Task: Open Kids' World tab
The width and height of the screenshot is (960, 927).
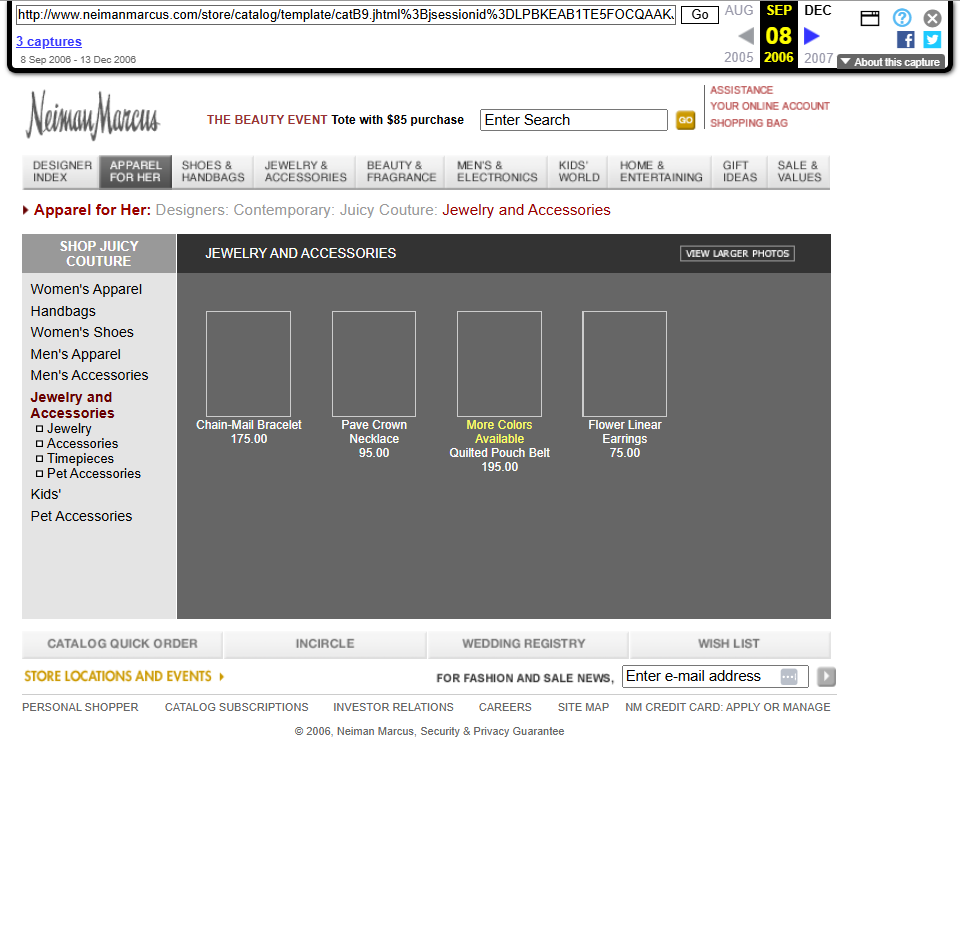Action: pos(579,171)
